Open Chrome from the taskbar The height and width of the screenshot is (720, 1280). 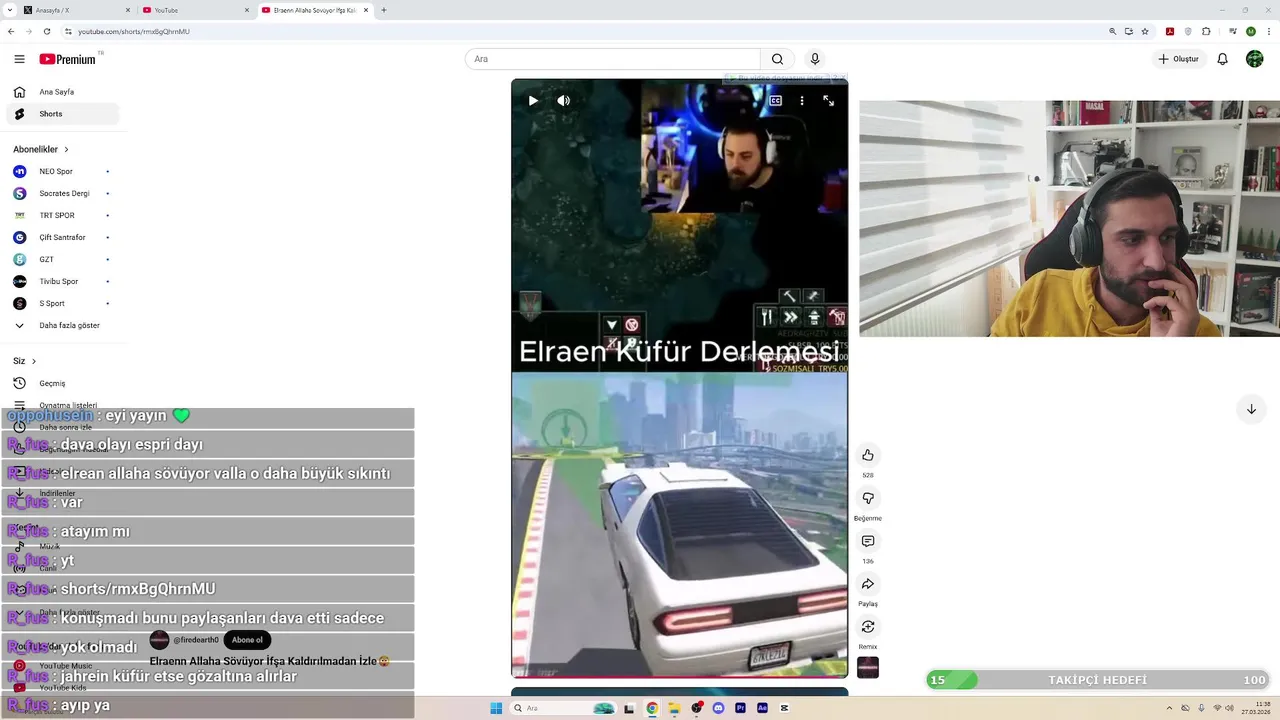[652, 708]
